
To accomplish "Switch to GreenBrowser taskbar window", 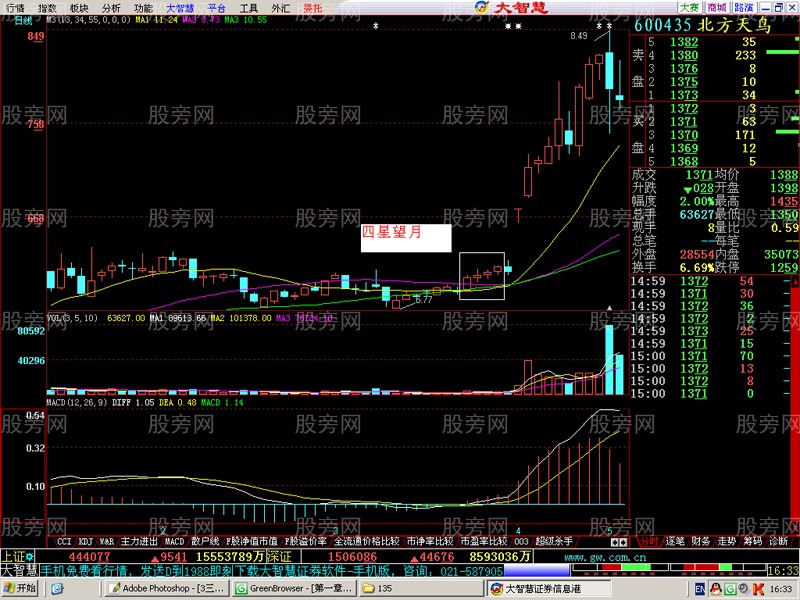I will 294,588.
